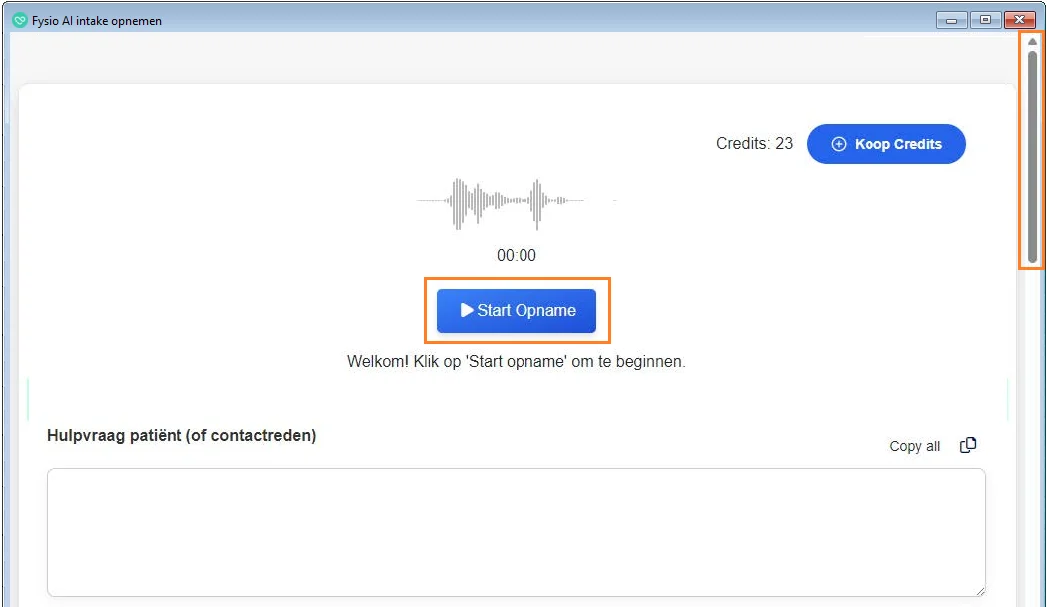The width and height of the screenshot is (1047, 607).
Task: Click the scrollbar up arrow
Action: (1032, 42)
